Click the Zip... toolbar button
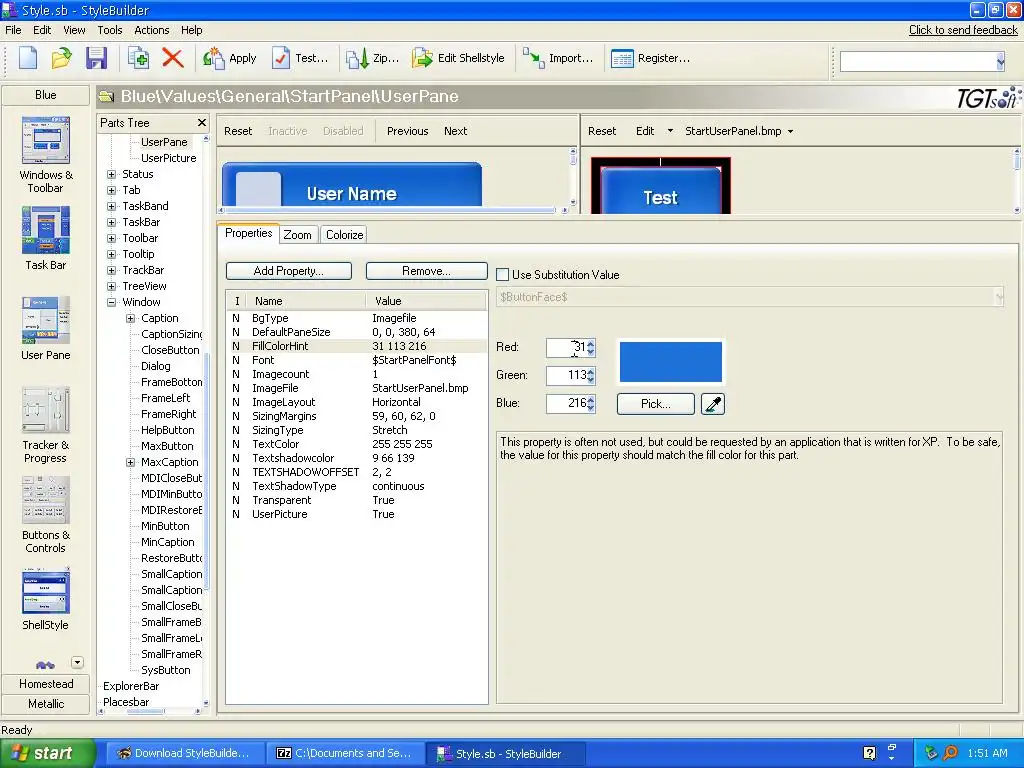Viewport: 1024px width, 768px height. pos(372,58)
